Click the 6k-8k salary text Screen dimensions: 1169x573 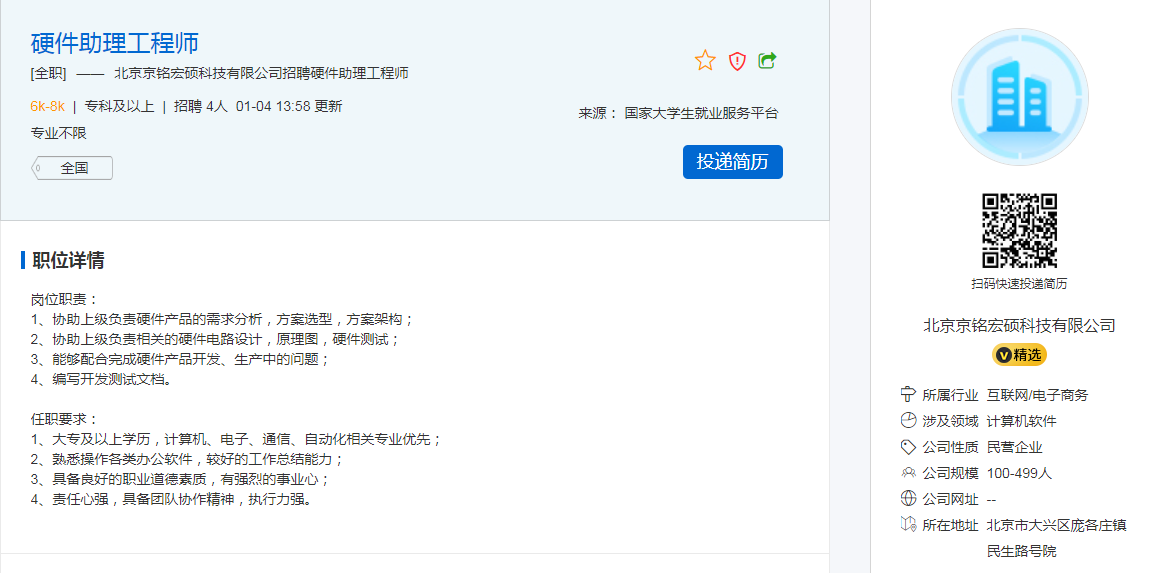click(48, 107)
